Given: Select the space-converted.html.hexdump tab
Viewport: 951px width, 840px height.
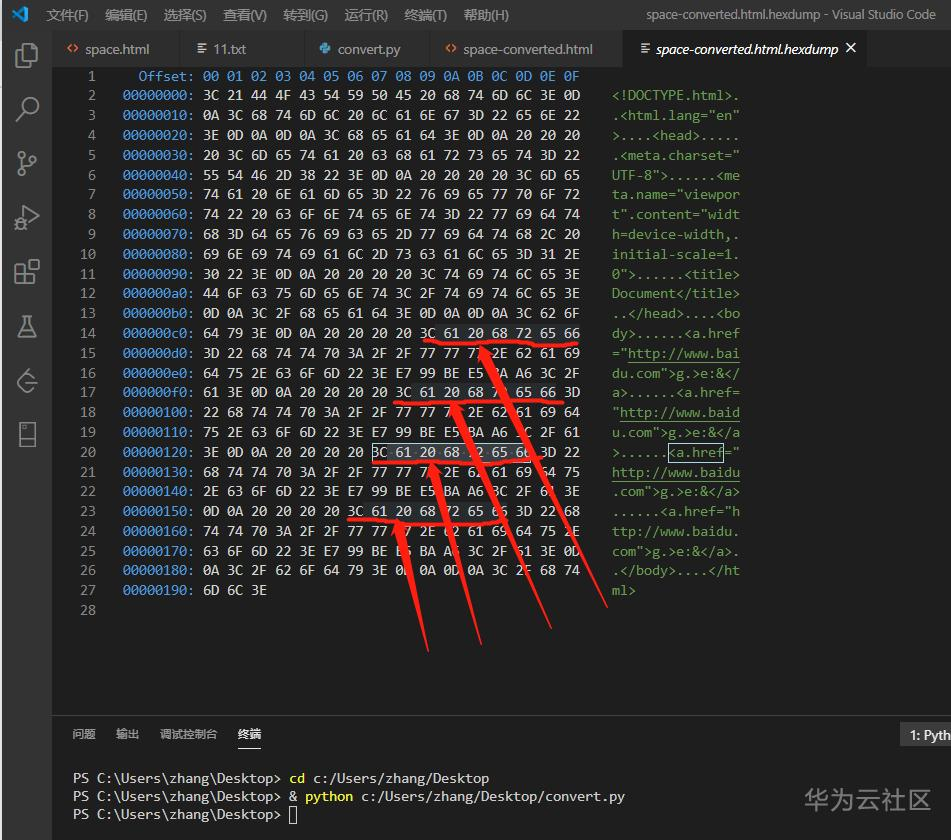Looking at the screenshot, I should coord(746,49).
